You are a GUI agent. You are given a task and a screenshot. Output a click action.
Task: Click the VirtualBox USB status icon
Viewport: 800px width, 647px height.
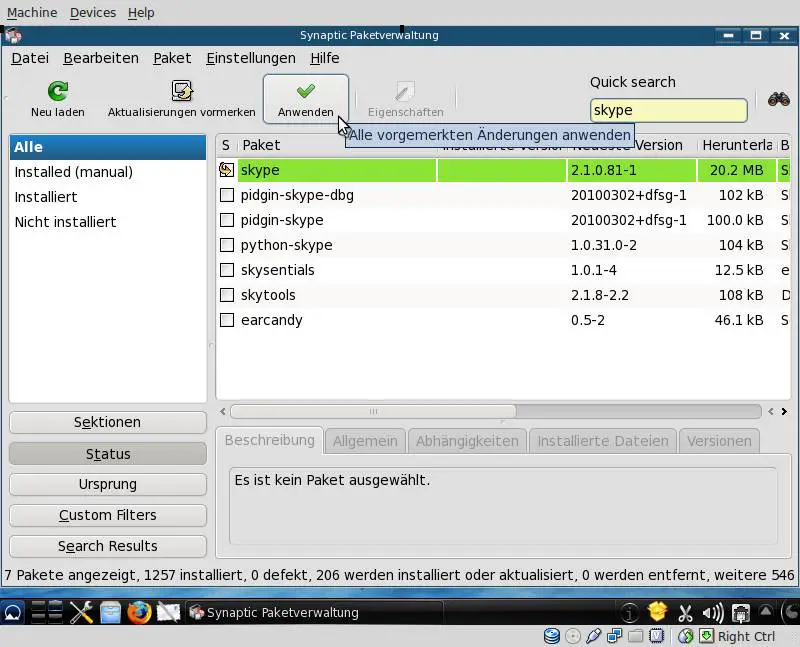pos(593,636)
